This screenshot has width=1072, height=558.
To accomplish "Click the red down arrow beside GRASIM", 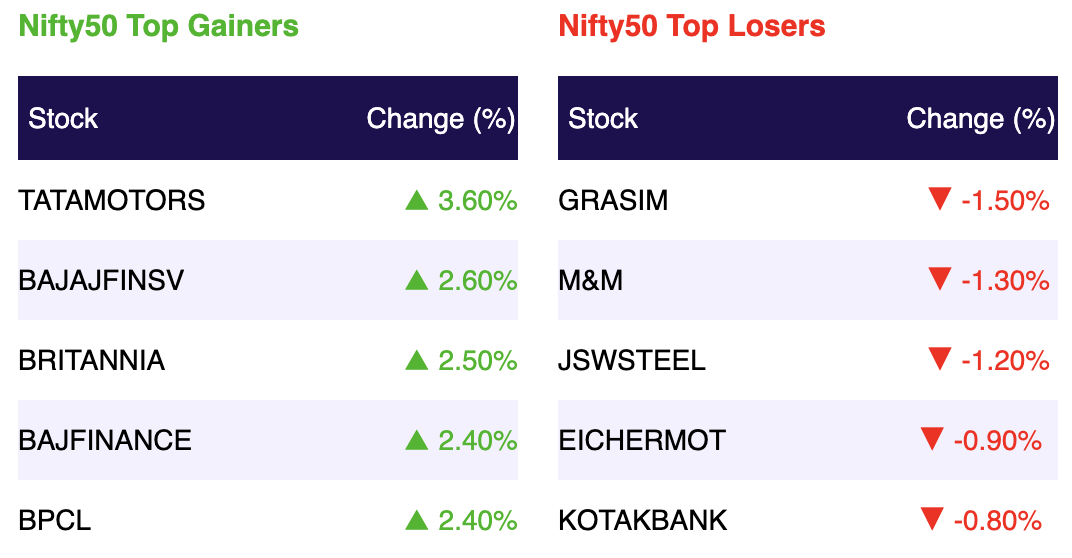I will 939,199.
